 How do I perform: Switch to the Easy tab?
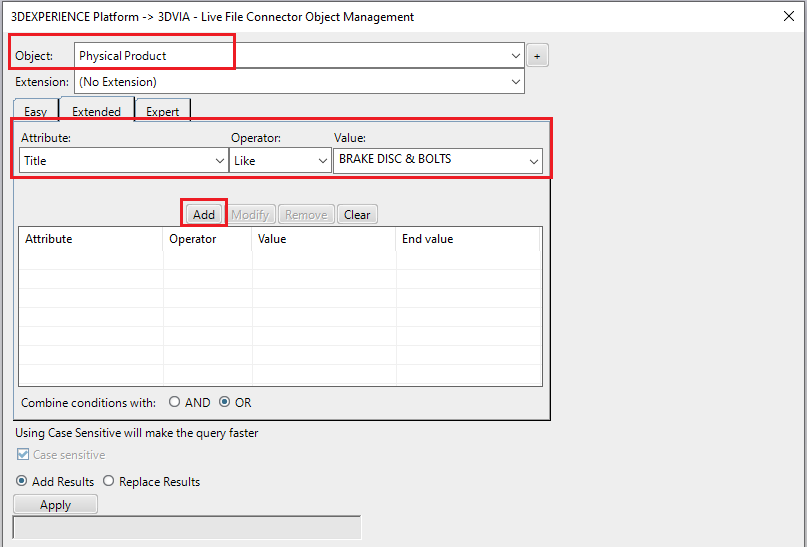(36, 111)
